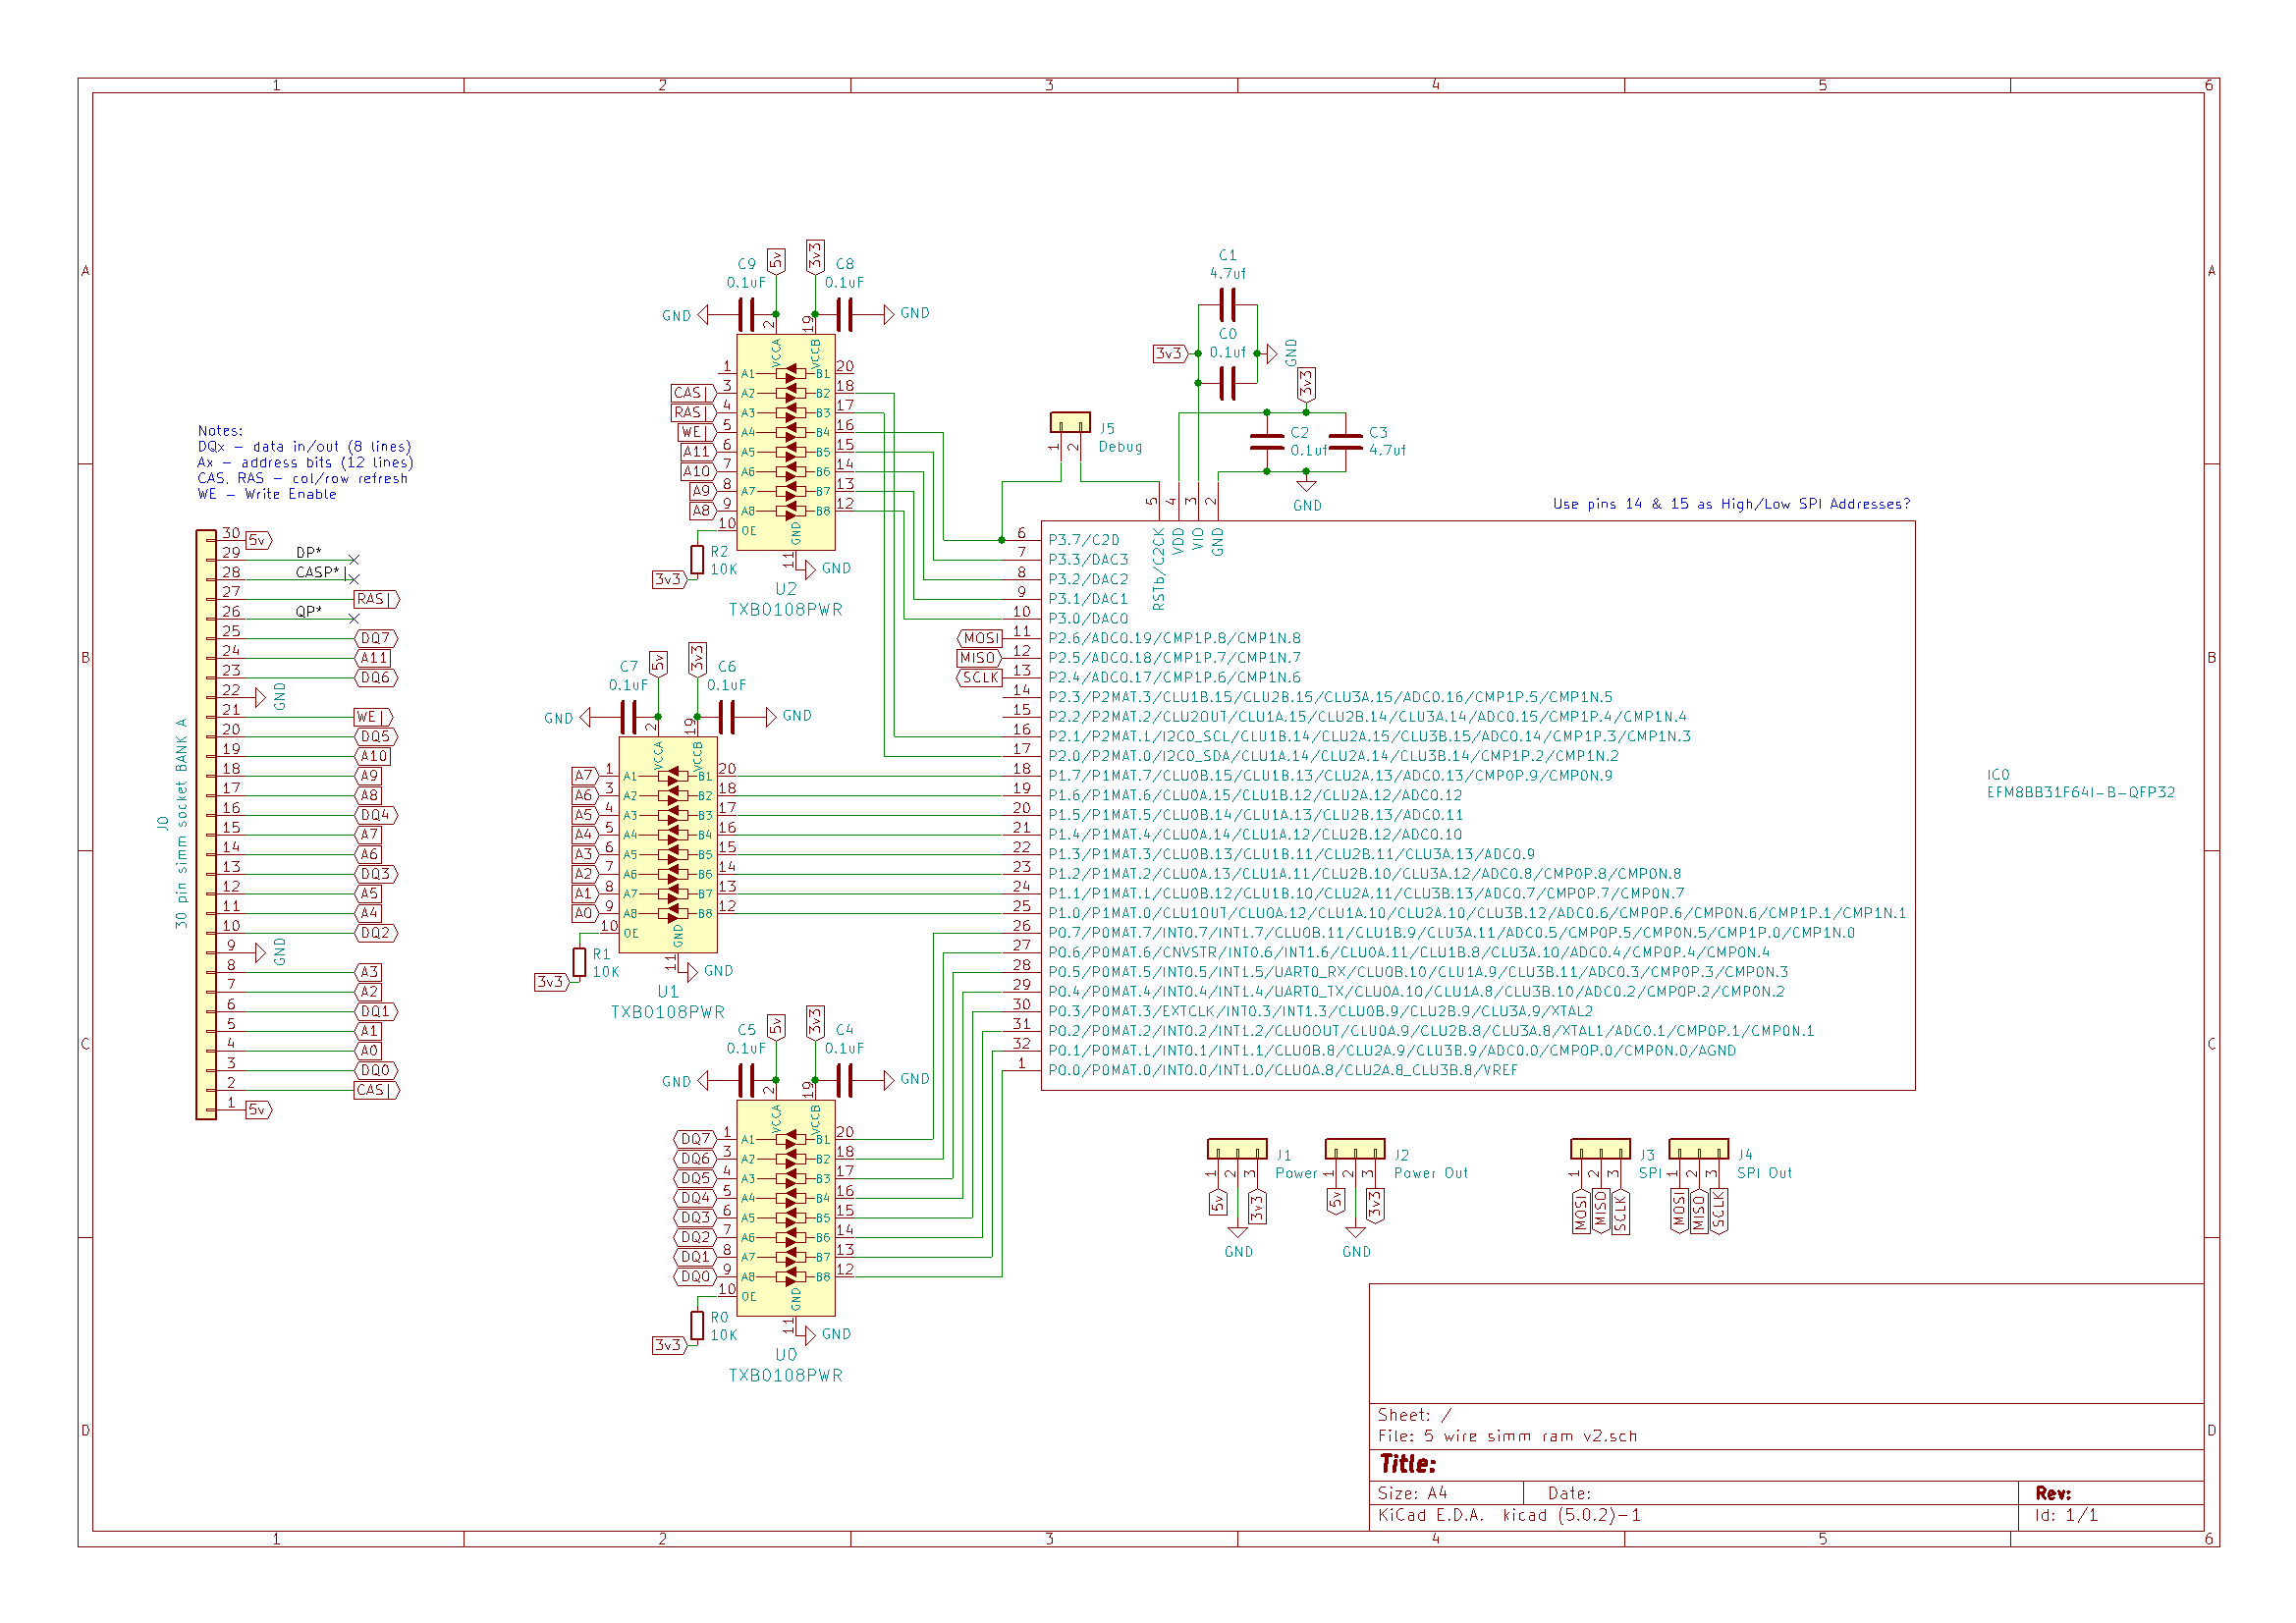Click capacitor C5 symbol near U0
The image size is (2296, 1623).
pyautogui.click(x=745, y=1080)
